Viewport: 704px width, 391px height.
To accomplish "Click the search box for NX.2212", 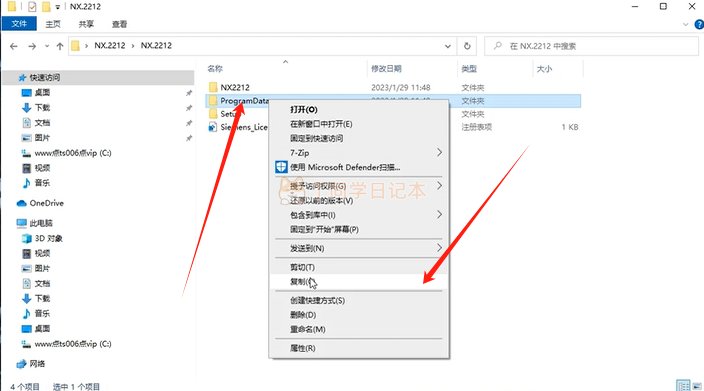I will 591,46.
